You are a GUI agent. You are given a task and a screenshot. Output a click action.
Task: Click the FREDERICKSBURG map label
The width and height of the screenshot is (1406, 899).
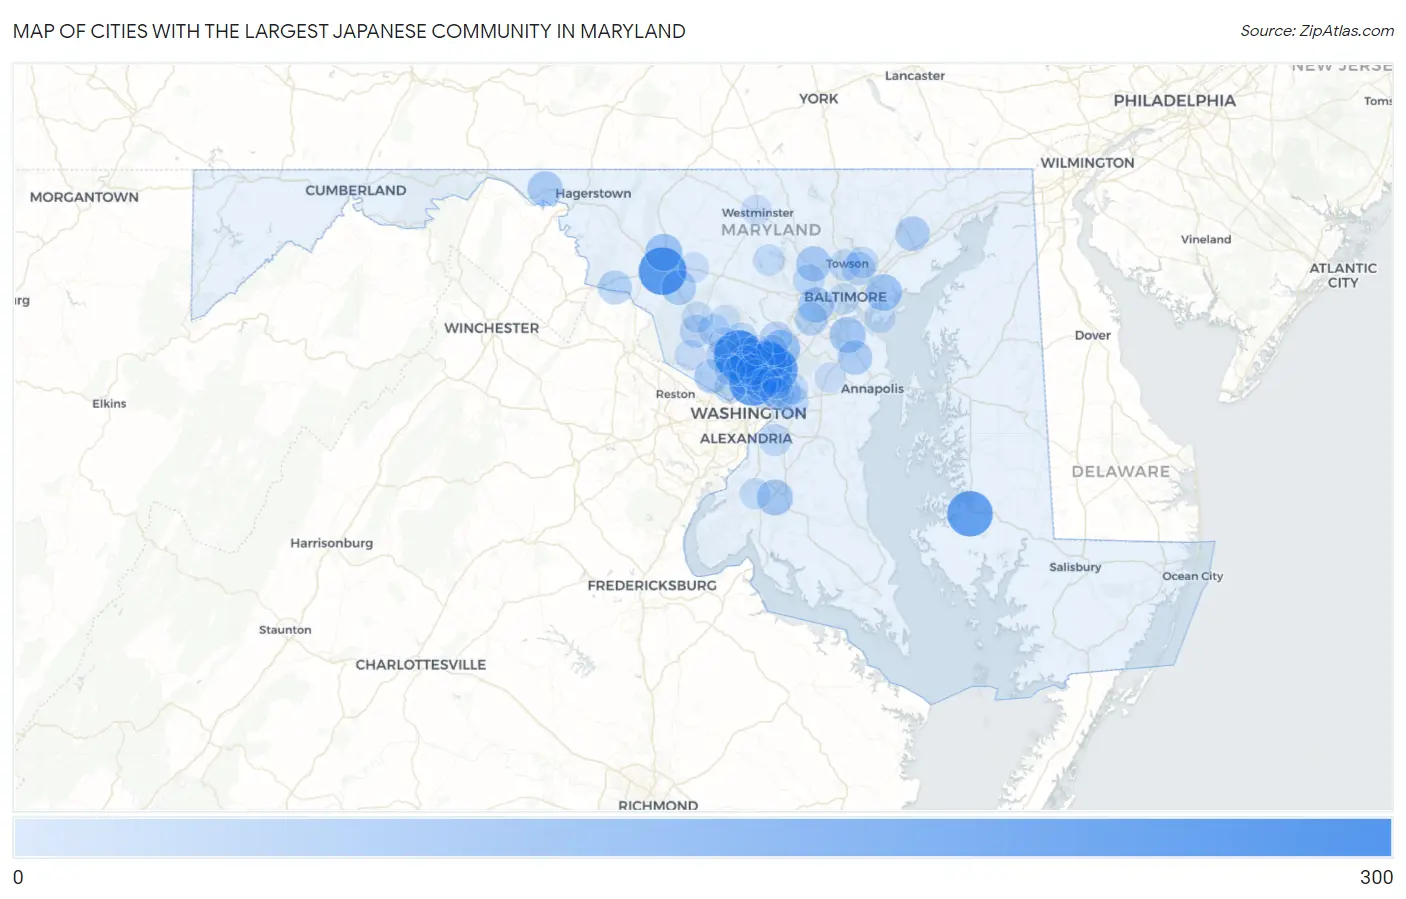pos(652,585)
